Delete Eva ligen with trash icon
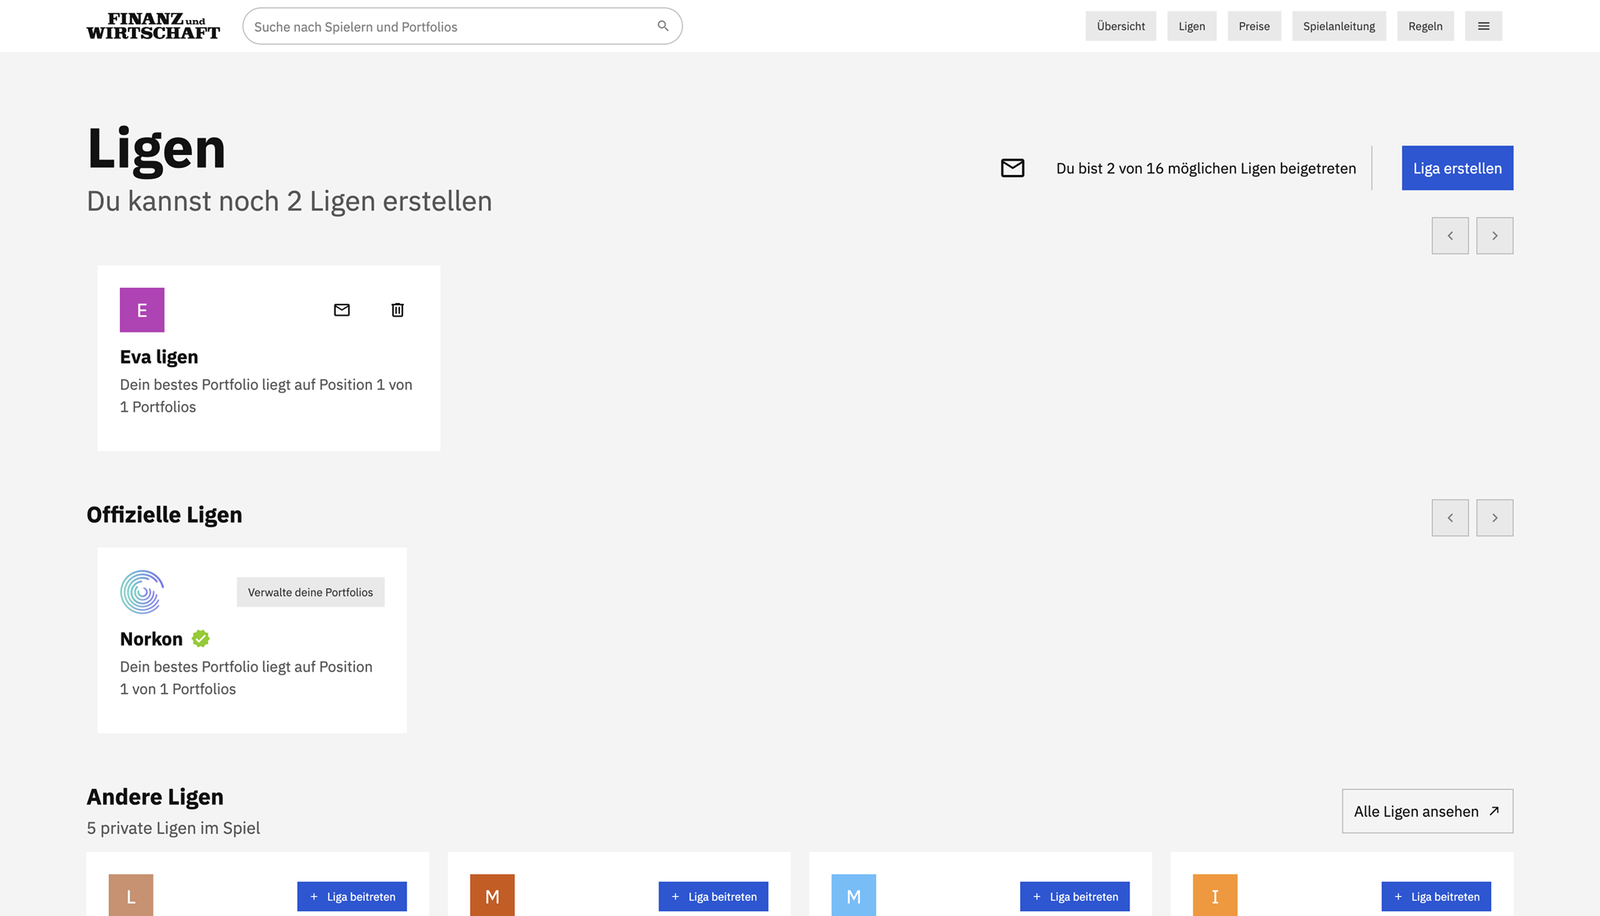 397,310
